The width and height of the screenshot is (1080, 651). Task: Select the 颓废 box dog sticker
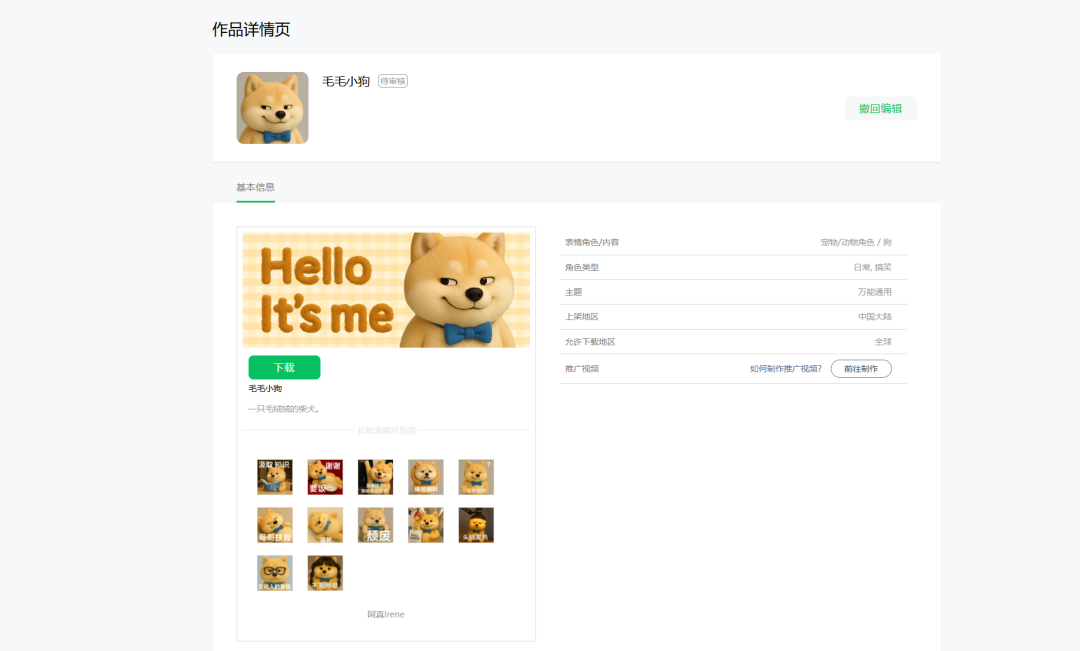(x=375, y=525)
